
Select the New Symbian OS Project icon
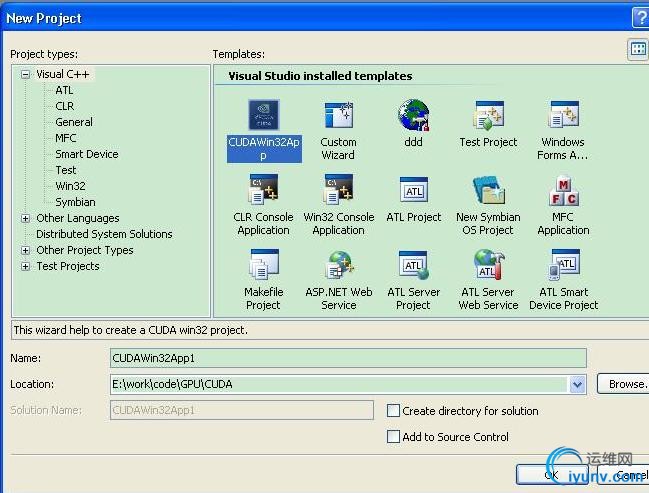click(489, 190)
